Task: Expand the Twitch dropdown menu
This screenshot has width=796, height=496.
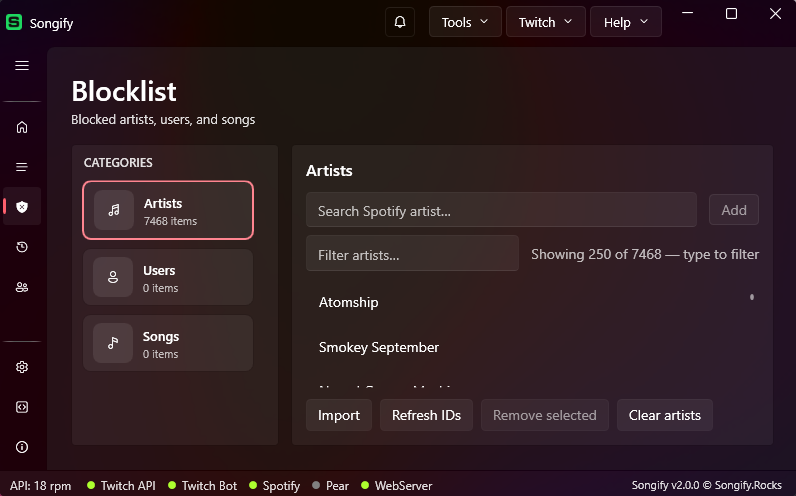Action: 546,22
